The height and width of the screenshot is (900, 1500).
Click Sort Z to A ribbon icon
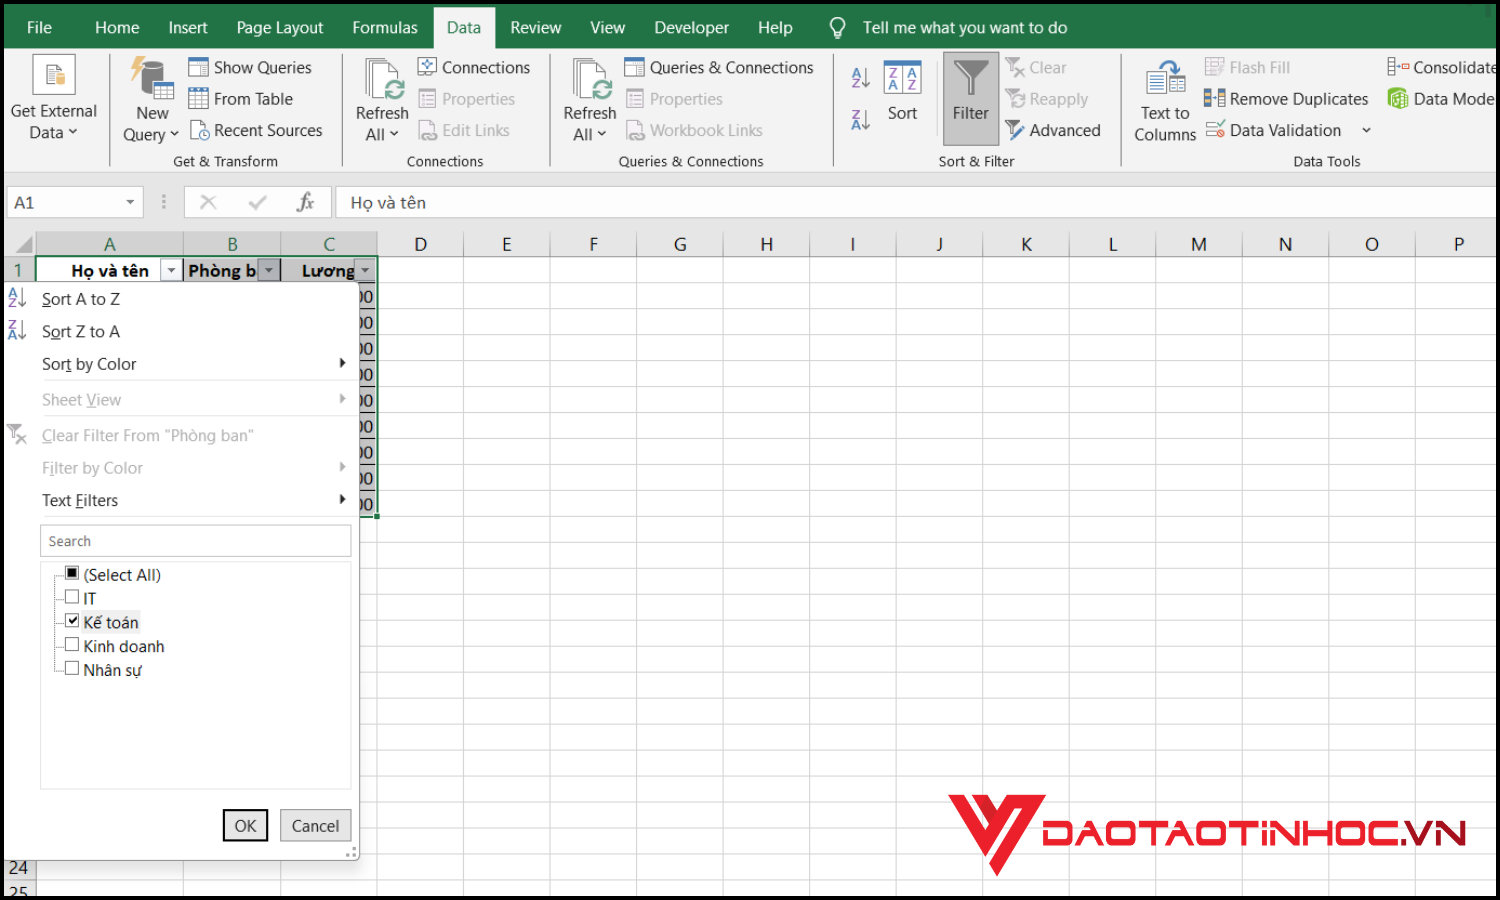[860, 120]
